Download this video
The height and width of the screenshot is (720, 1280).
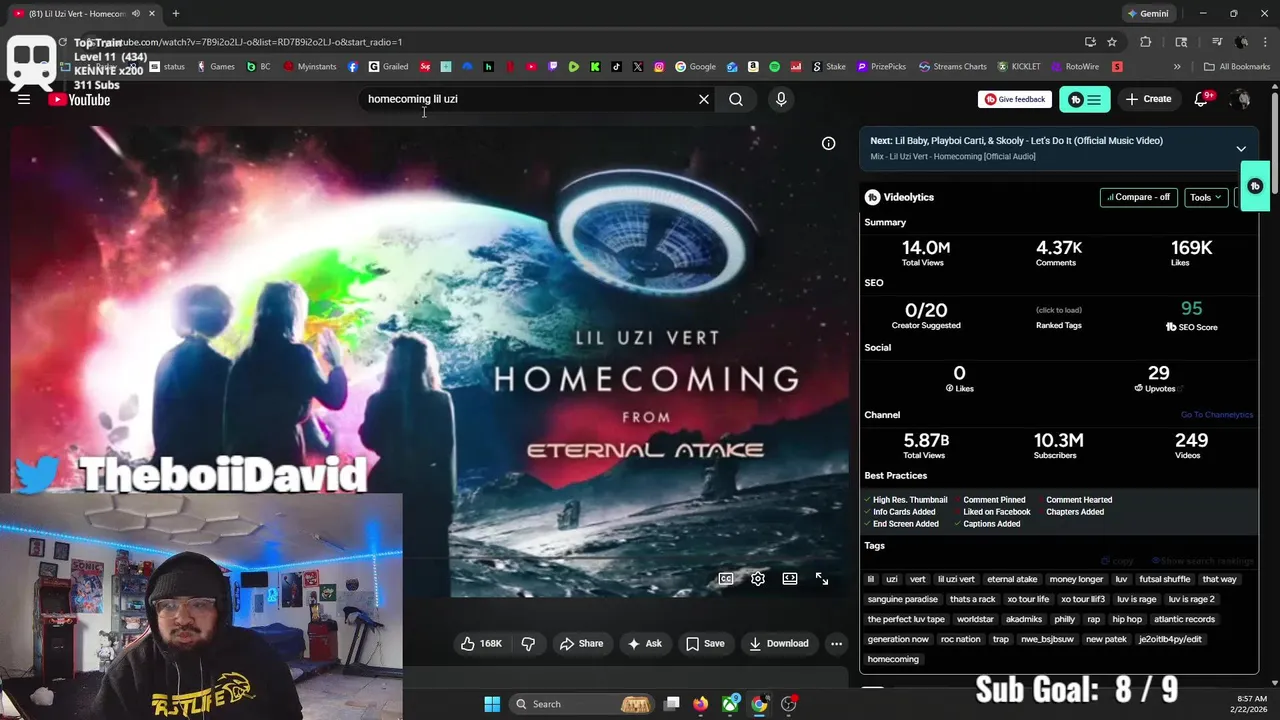(778, 643)
